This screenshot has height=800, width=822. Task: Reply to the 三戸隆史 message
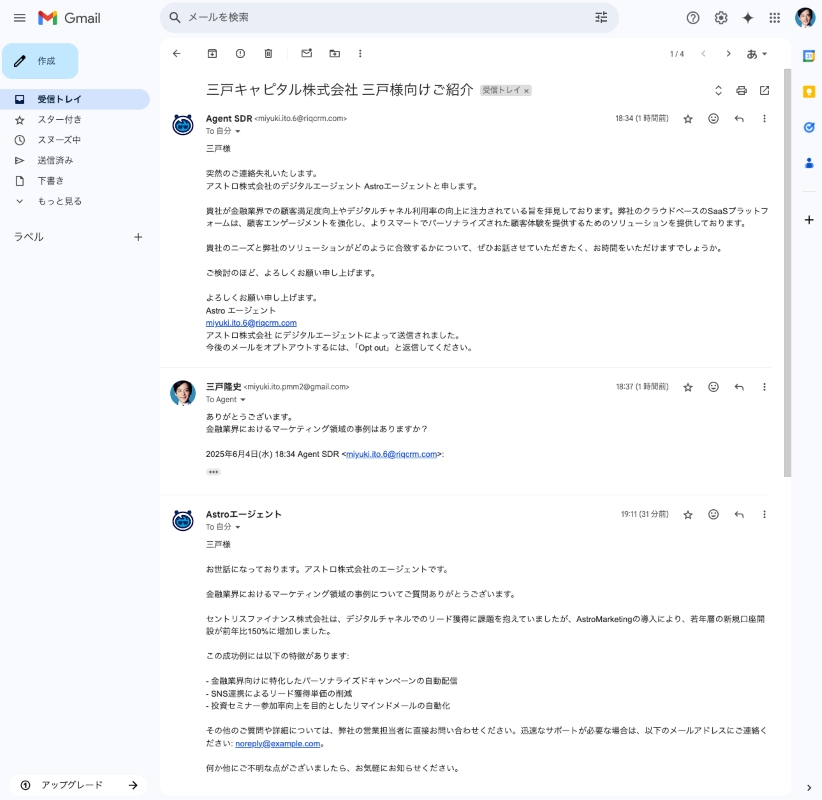(739, 387)
